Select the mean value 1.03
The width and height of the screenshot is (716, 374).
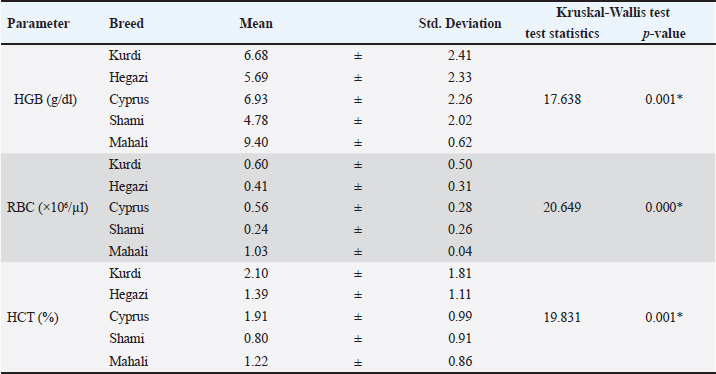click(x=256, y=251)
